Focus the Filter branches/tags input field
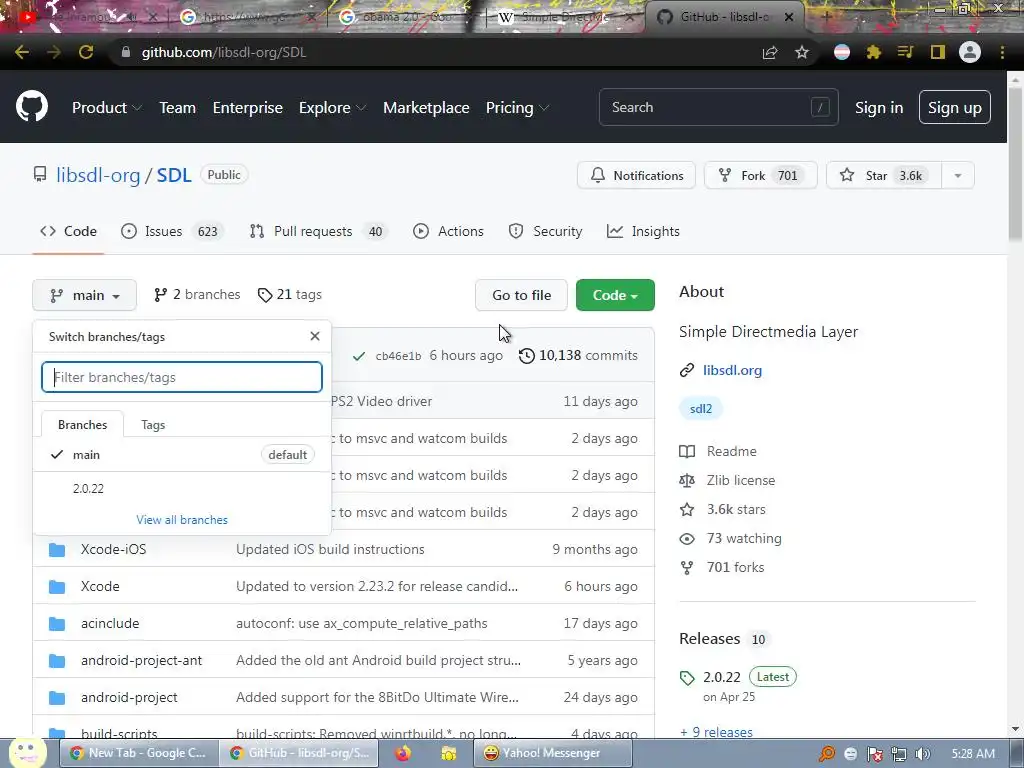Screen dimensions: 1024x768 182,377
